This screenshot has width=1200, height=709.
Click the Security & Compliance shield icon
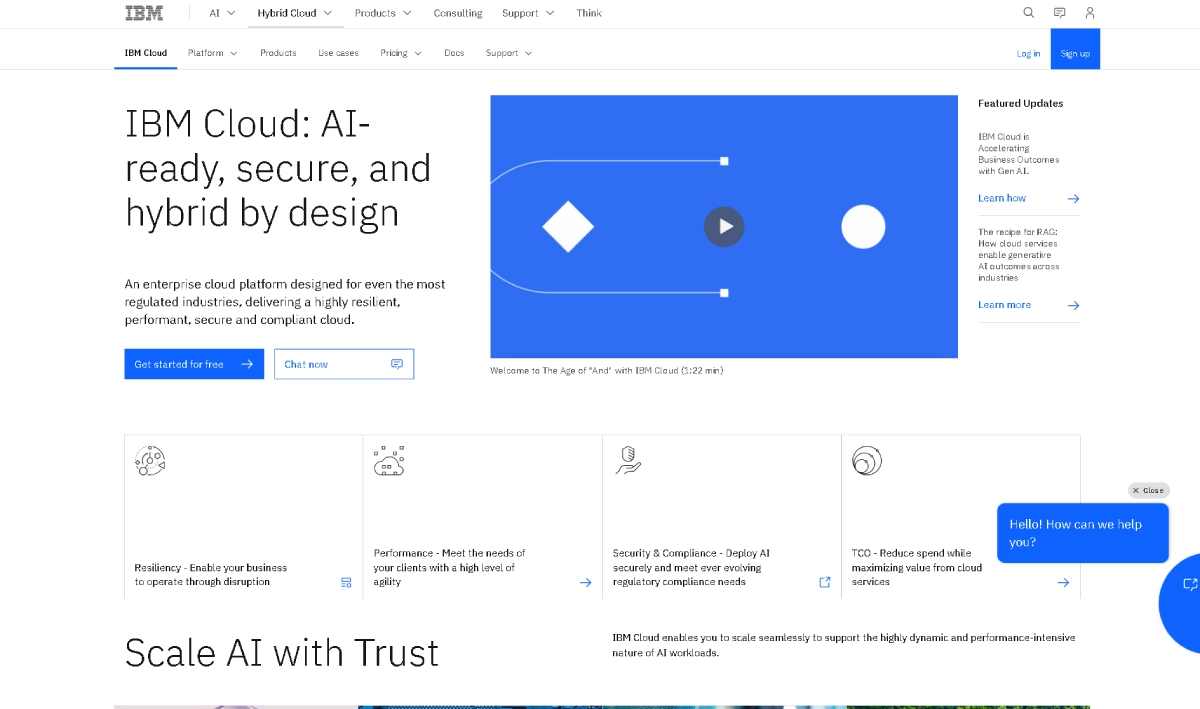(628, 460)
